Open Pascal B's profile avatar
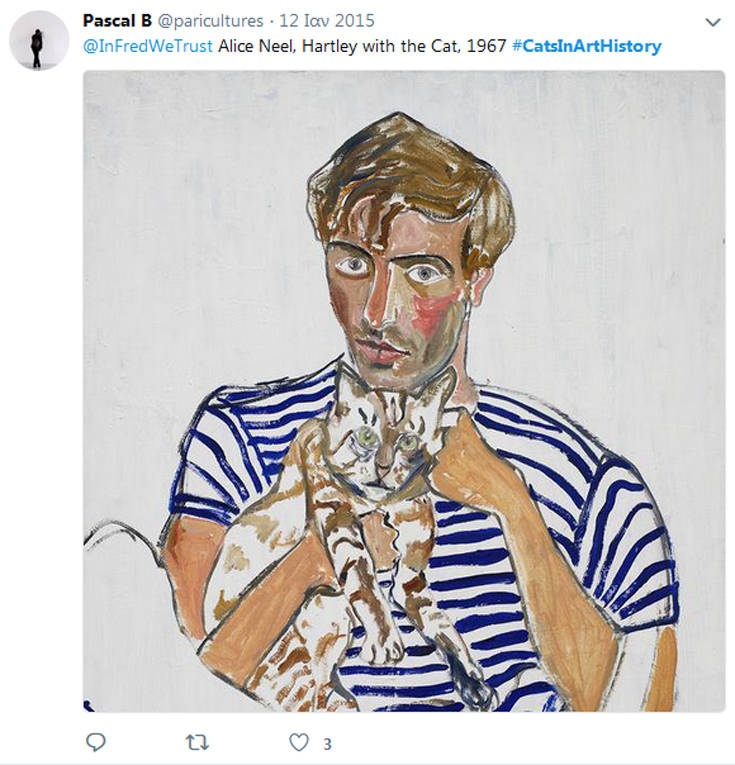Screen dimensions: 735x765 click(38, 40)
